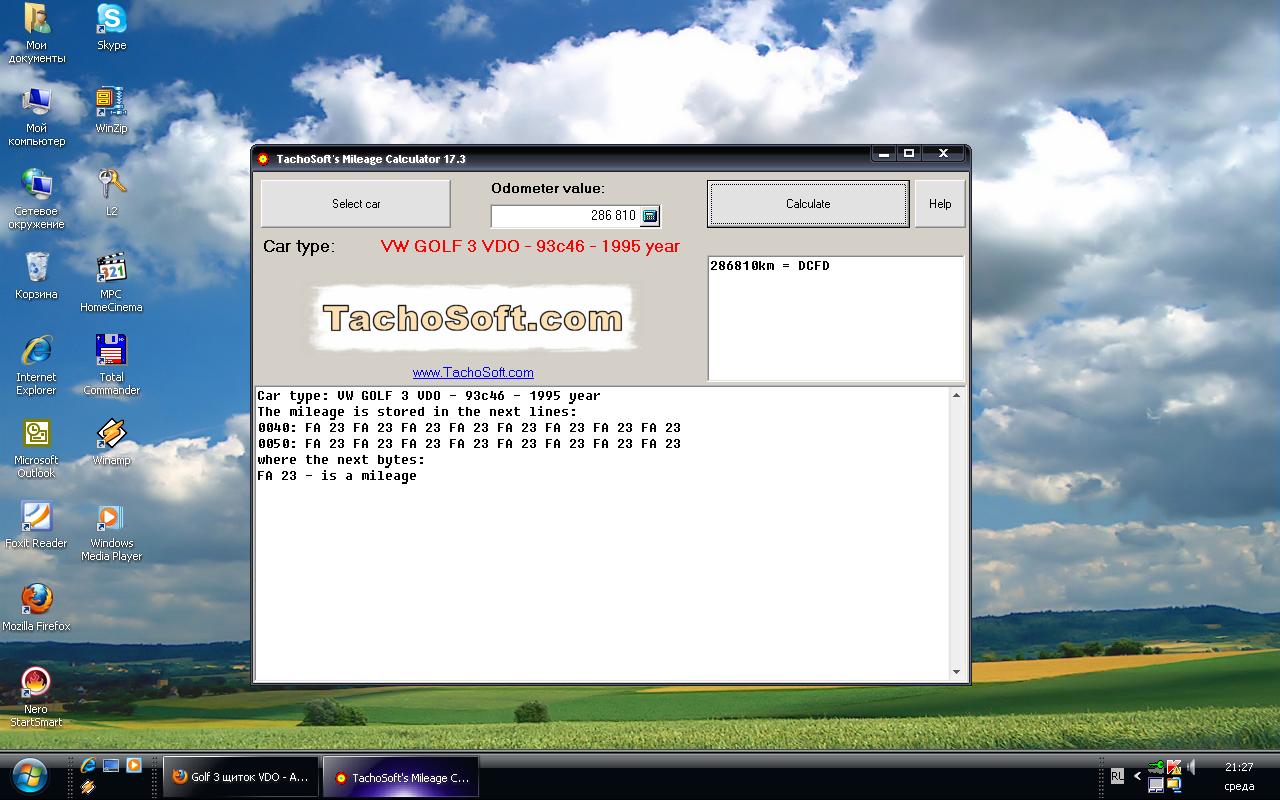Launch Winamp from the desktop
The width and height of the screenshot is (1280, 800).
point(112,442)
